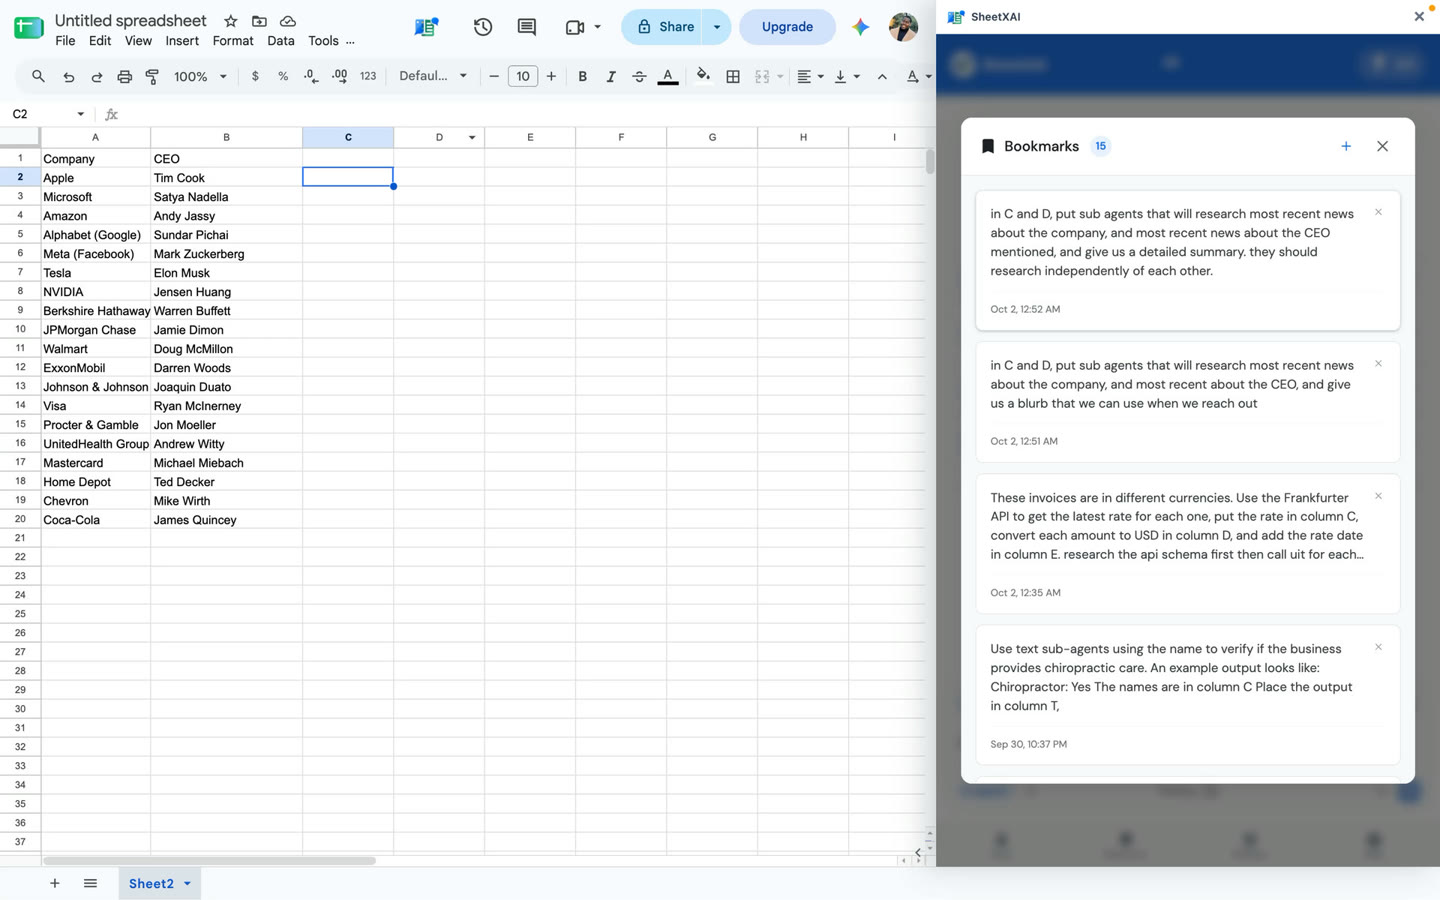Click the video meeting camera icon

click(x=575, y=27)
